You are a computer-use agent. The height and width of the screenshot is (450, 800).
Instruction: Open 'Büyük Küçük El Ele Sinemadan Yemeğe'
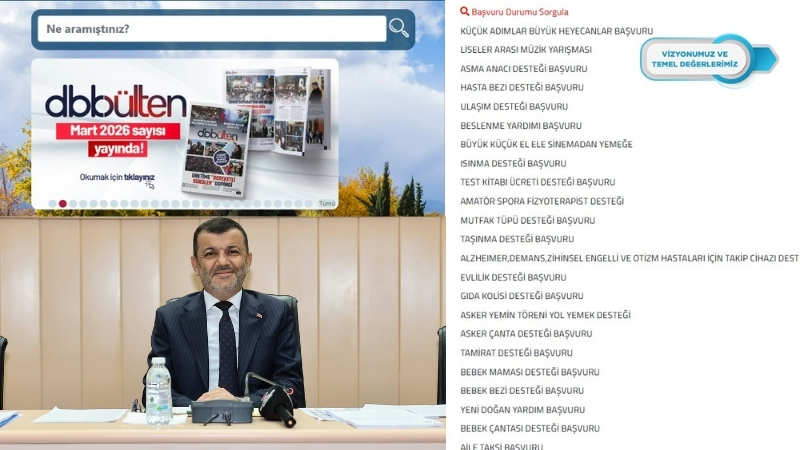[546, 144]
